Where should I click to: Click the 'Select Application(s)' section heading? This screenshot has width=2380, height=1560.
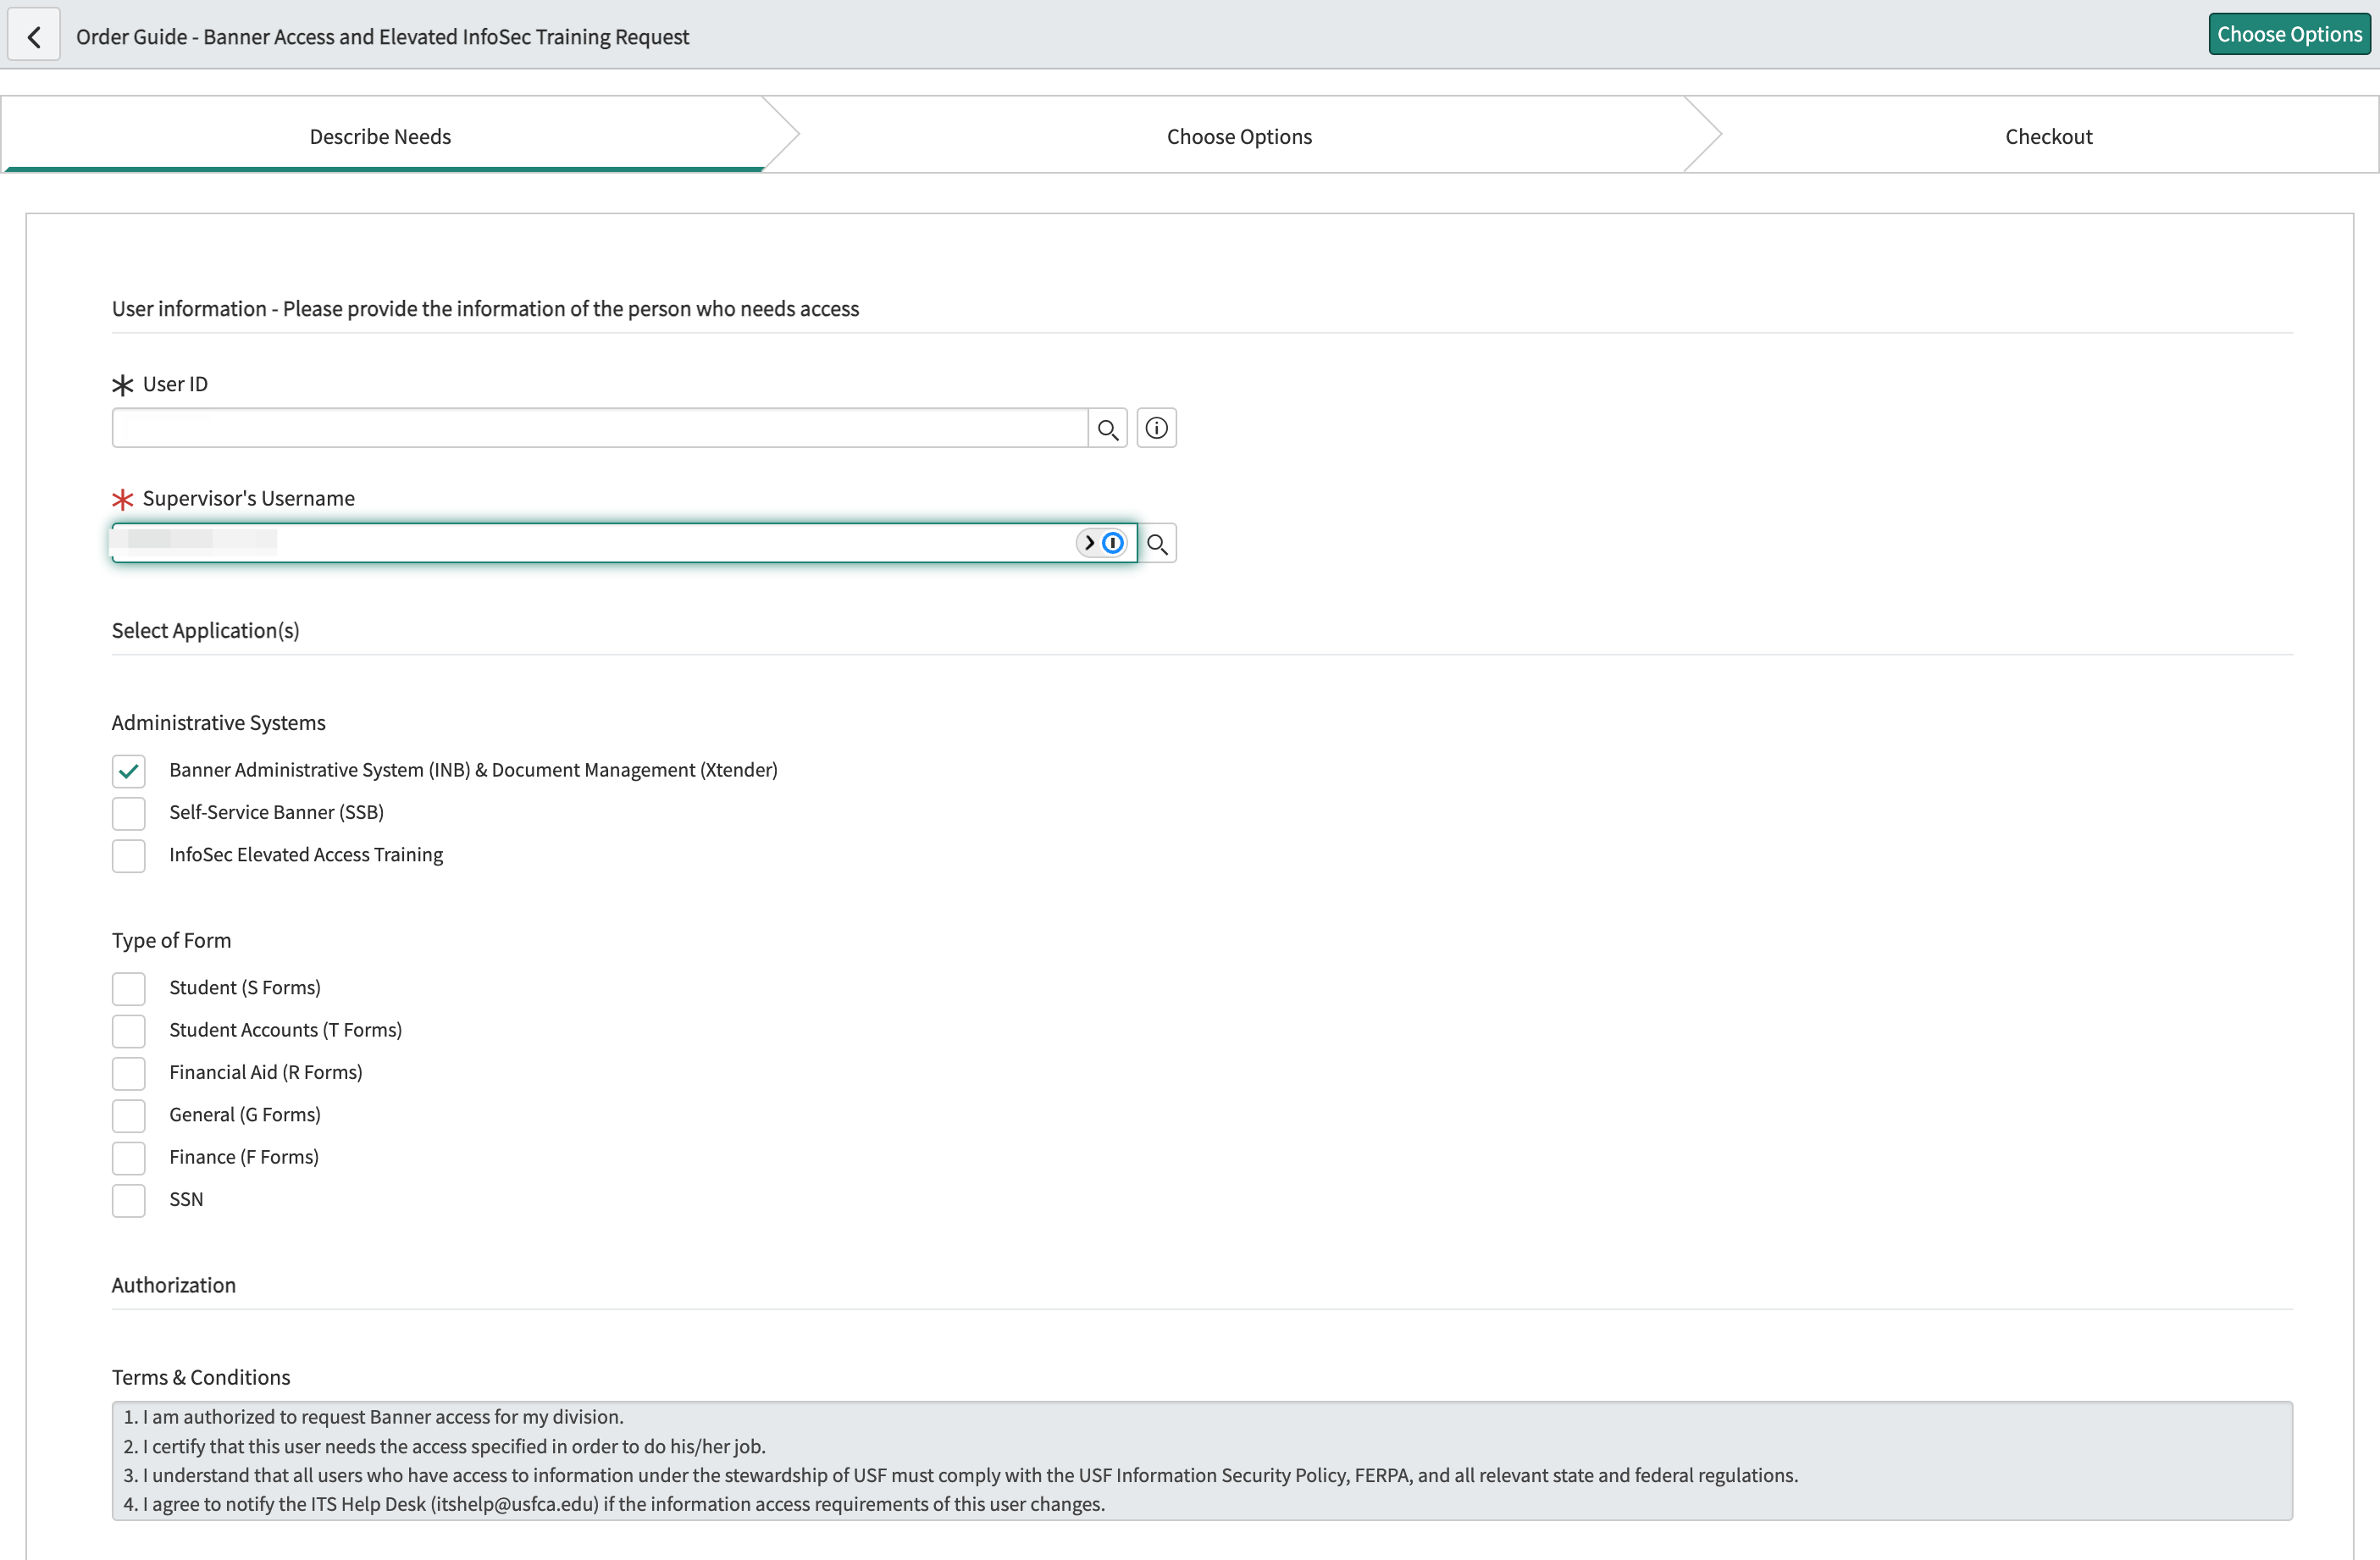pos(206,630)
